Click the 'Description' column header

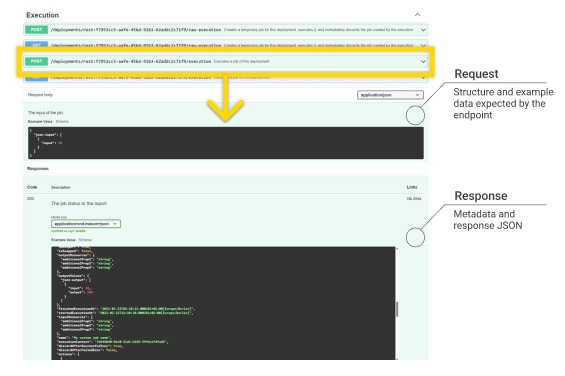point(61,187)
